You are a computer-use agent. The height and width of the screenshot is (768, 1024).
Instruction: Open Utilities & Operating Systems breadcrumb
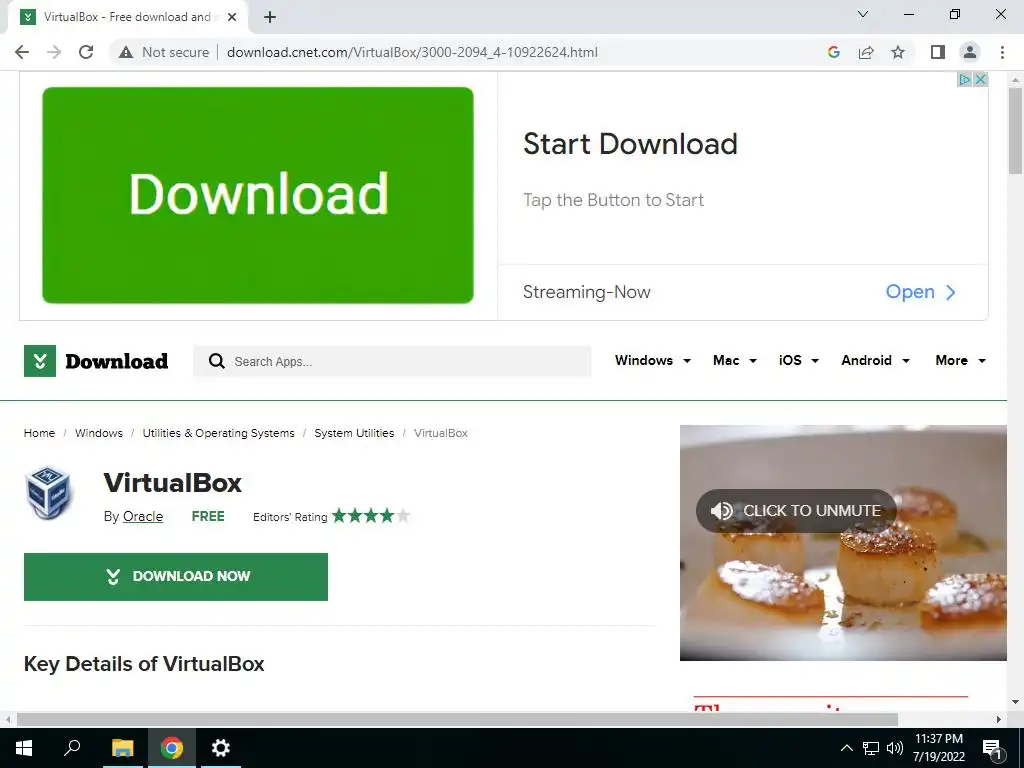click(x=218, y=433)
